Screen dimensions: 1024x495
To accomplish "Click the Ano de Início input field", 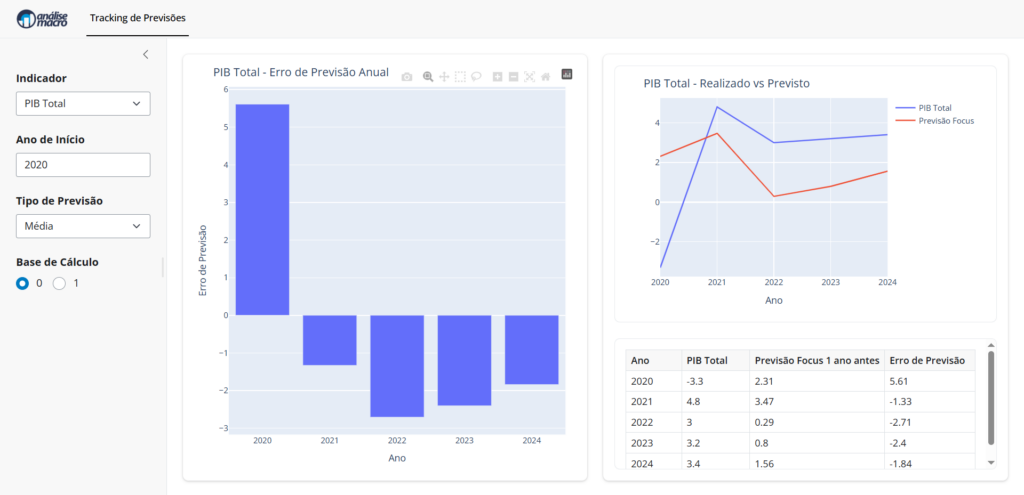I will click(x=83, y=165).
